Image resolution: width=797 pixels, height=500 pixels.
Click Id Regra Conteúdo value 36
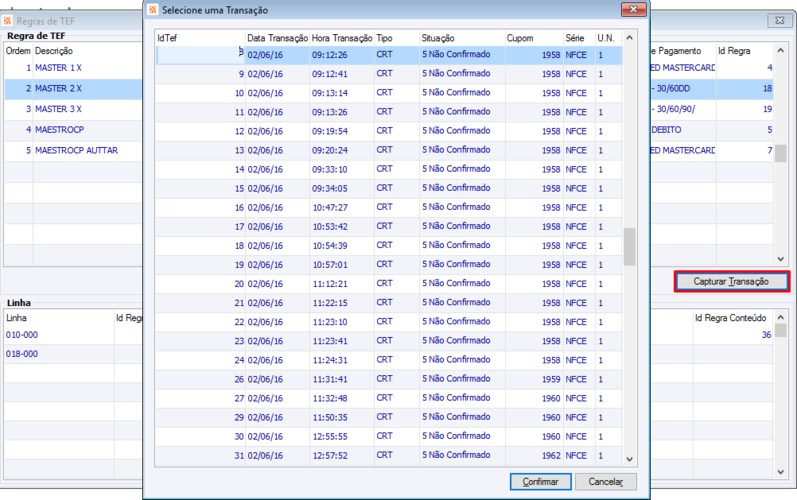point(733,335)
